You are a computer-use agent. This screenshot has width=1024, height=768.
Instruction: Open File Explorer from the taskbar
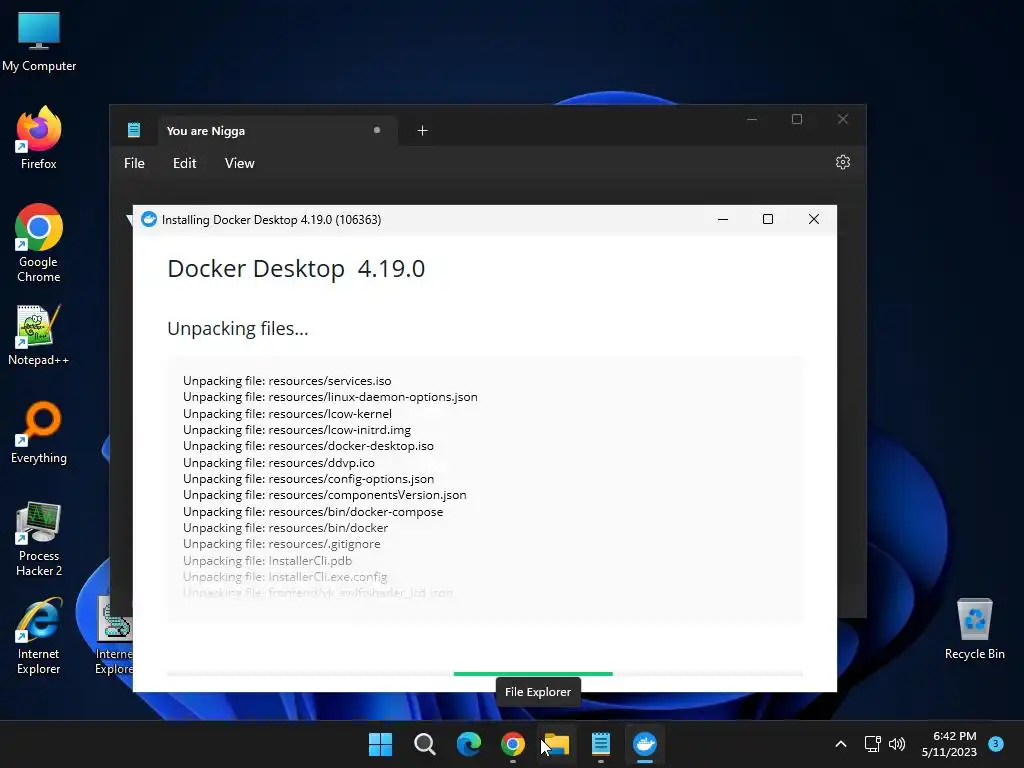[556, 744]
